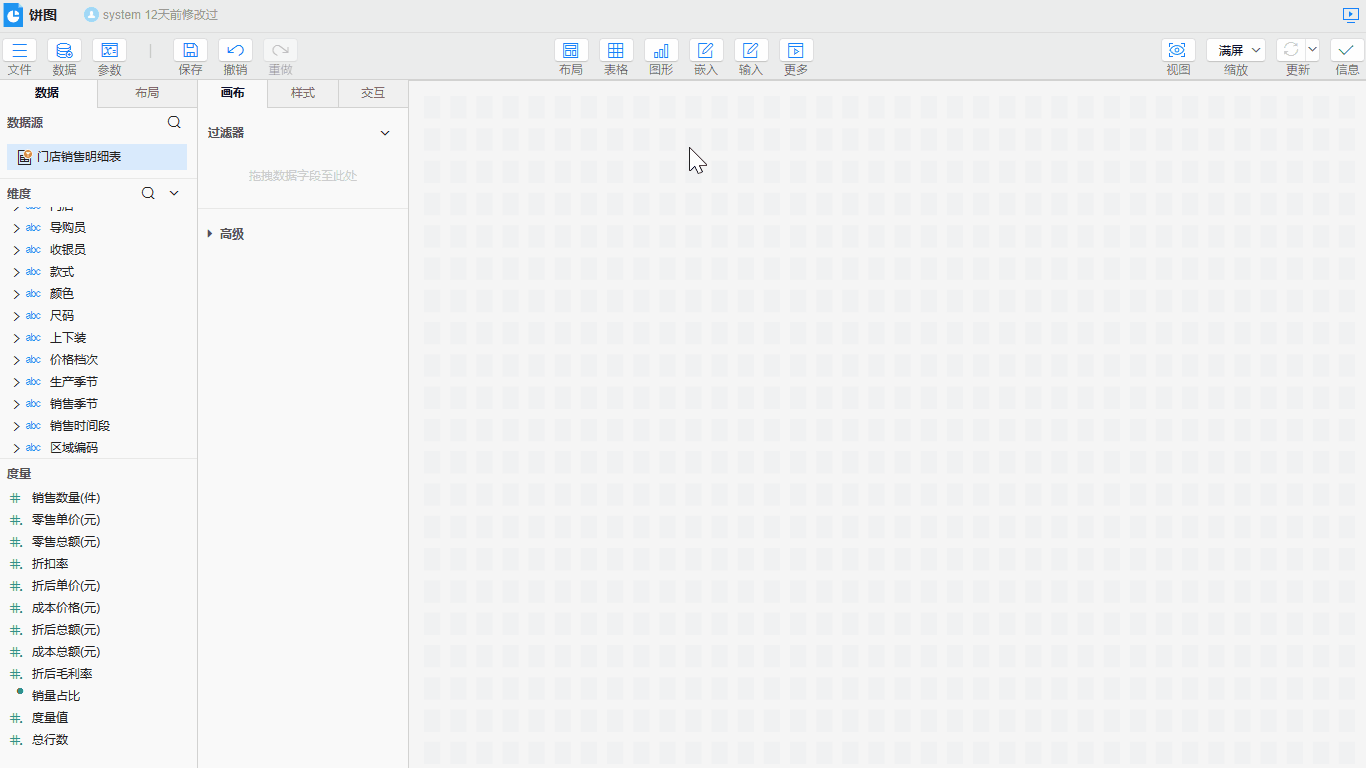Open the dropdown arrow beside 更新
The width and height of the screenshot is (1366, 768).
pos(1312,49)
